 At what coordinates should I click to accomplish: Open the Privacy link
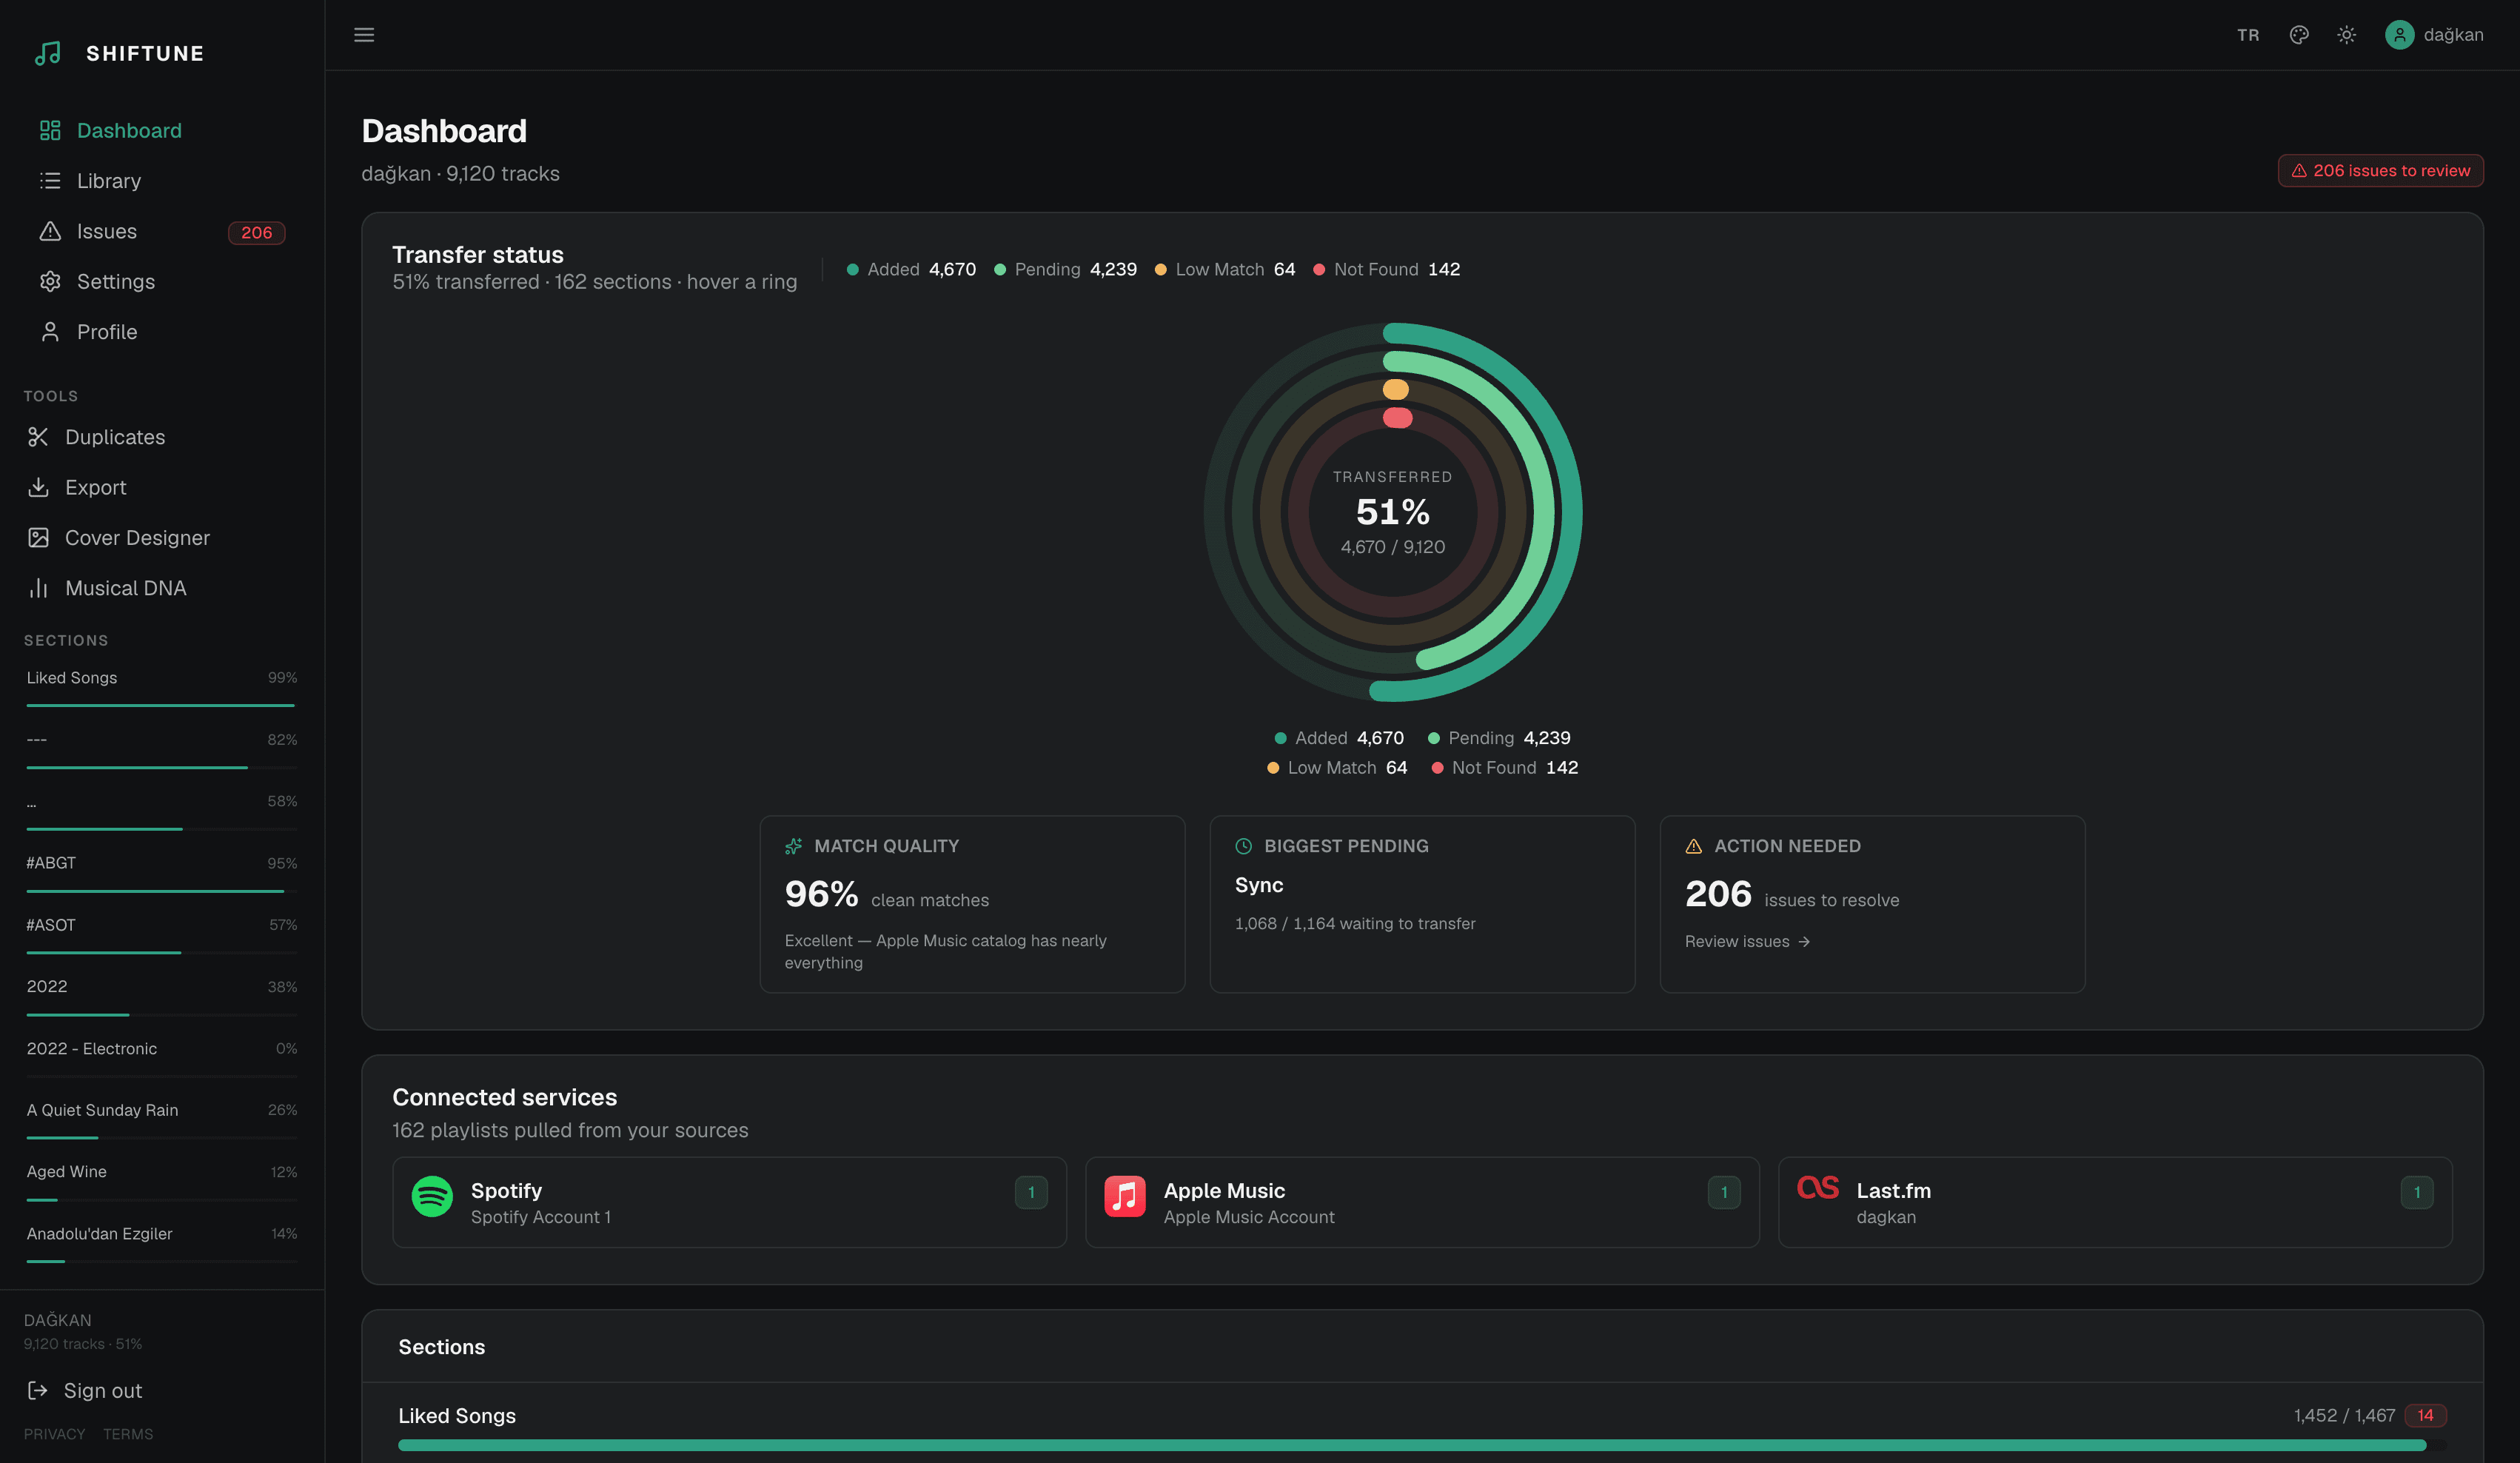tap(54, 1435)
